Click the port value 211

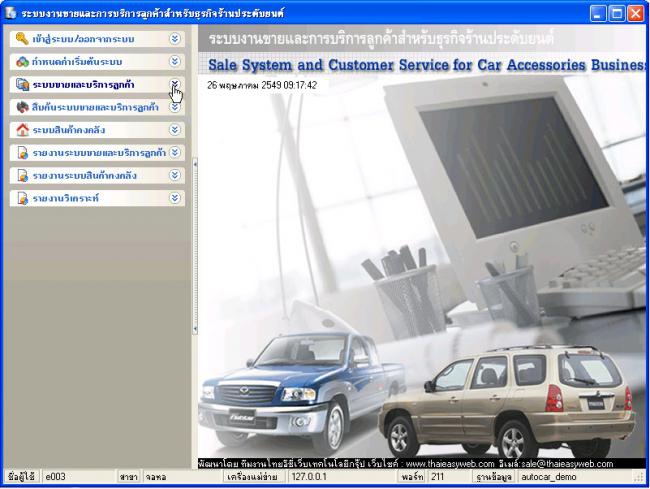point(437,477)
